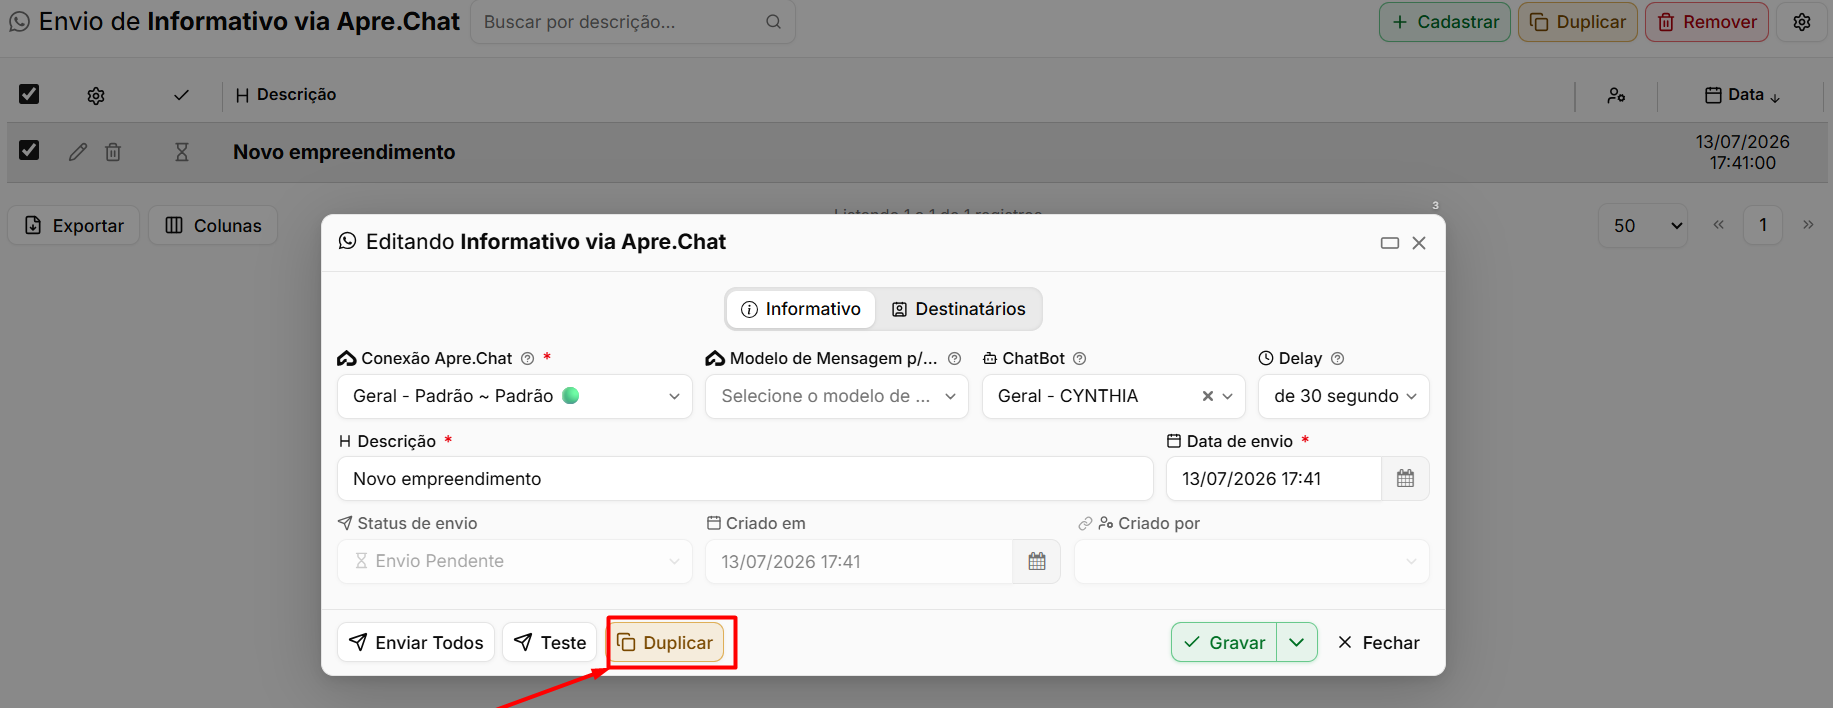Open the Modelo de Mensagem dropdown
The image size is (1833, 708).
[x=837, y=396]
